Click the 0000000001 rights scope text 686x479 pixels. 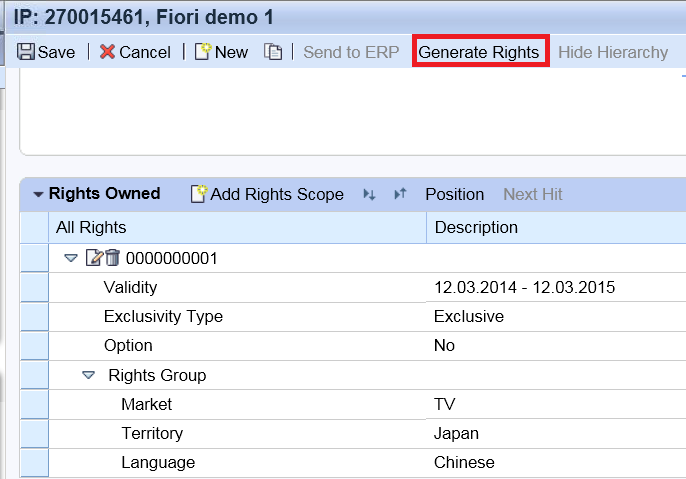tap(172, 258)
